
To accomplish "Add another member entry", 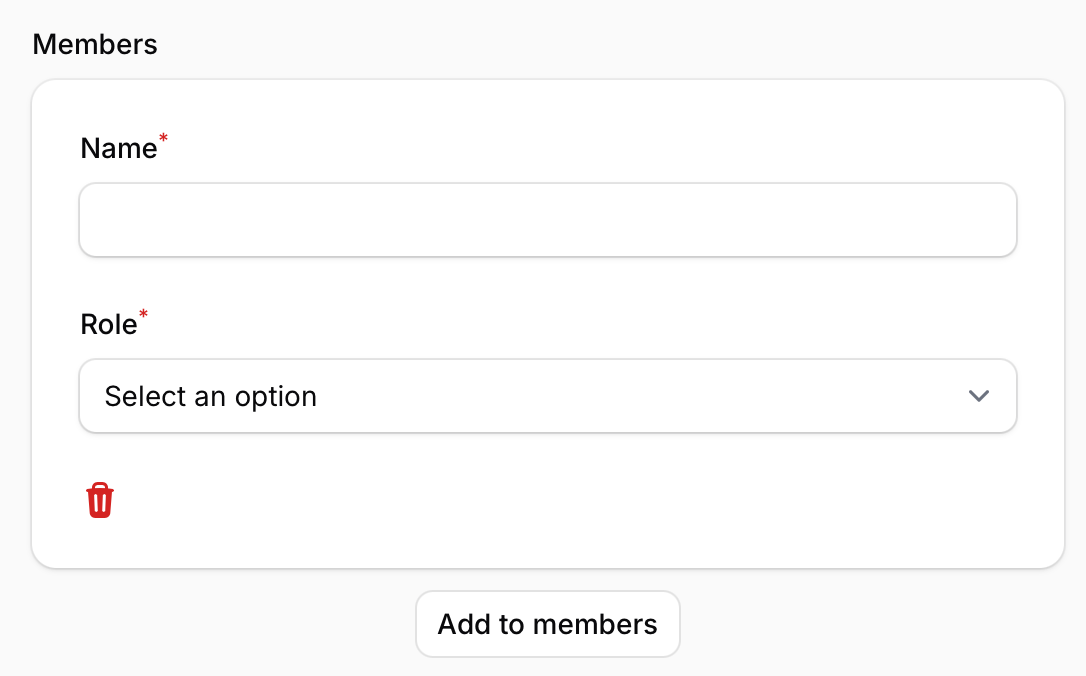I will 547,624.
